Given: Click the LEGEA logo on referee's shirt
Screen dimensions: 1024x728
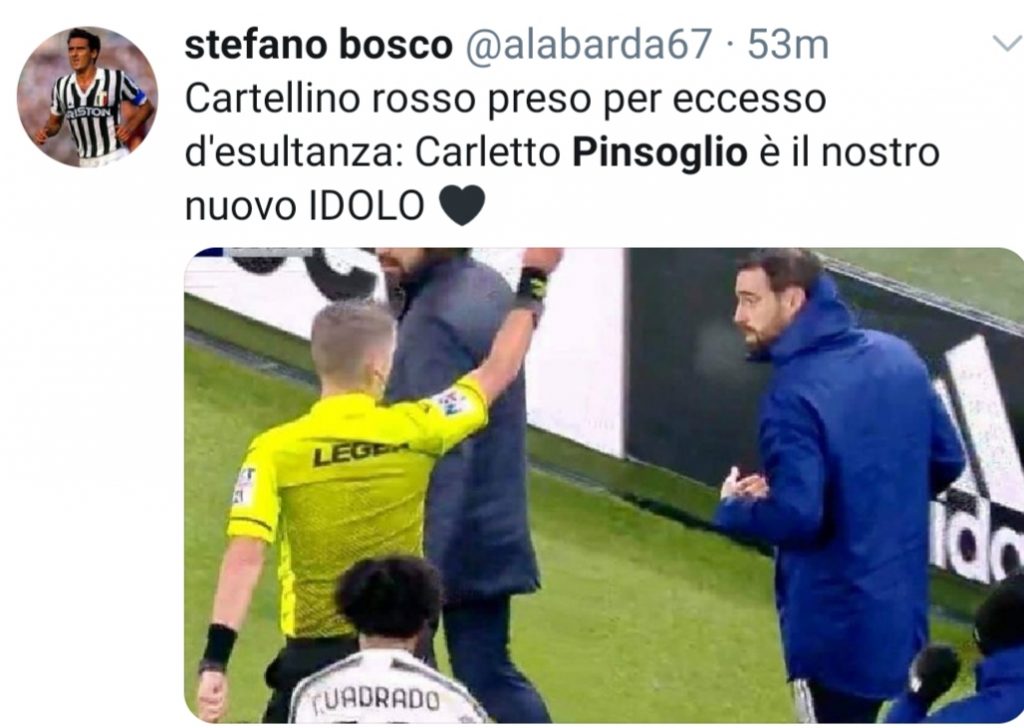Looking at the screenshot, I should [x=360, y=453].
